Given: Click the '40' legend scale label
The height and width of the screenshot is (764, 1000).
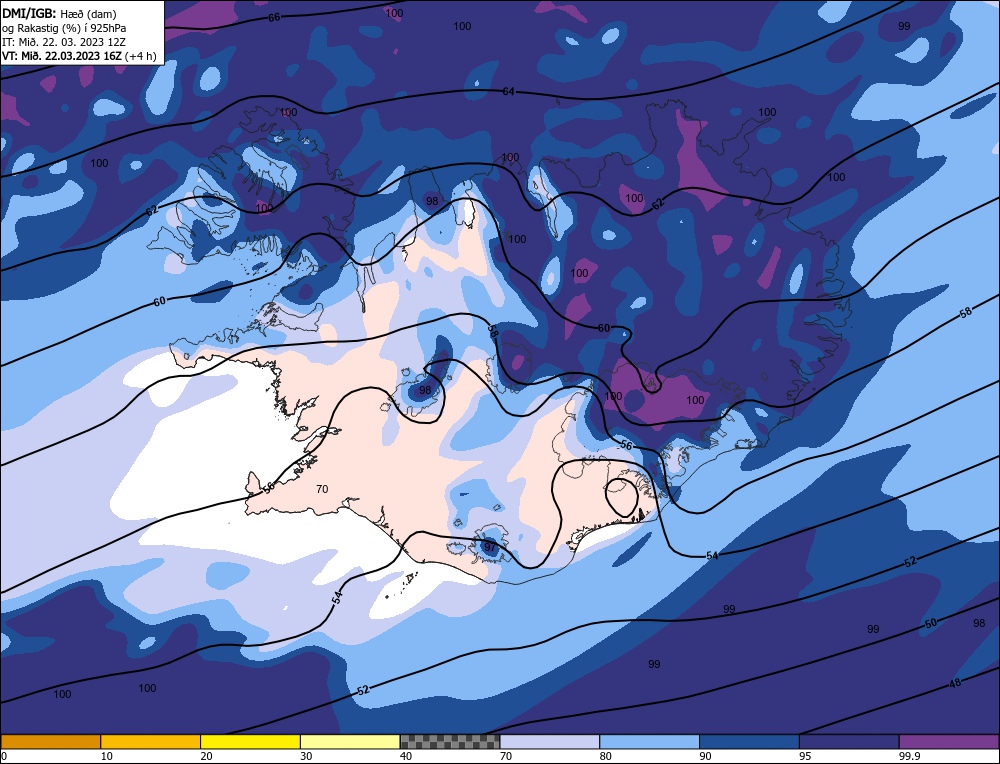Looking at the screenshot, I should [406, 756].
